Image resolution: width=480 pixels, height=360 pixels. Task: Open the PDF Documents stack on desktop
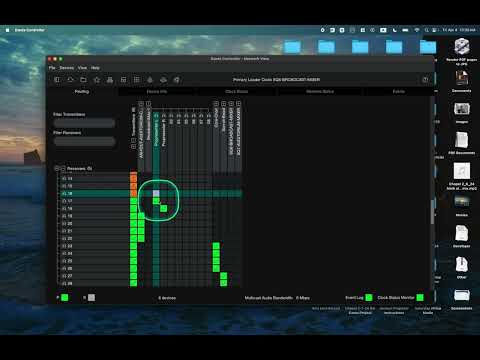point(462,143)
